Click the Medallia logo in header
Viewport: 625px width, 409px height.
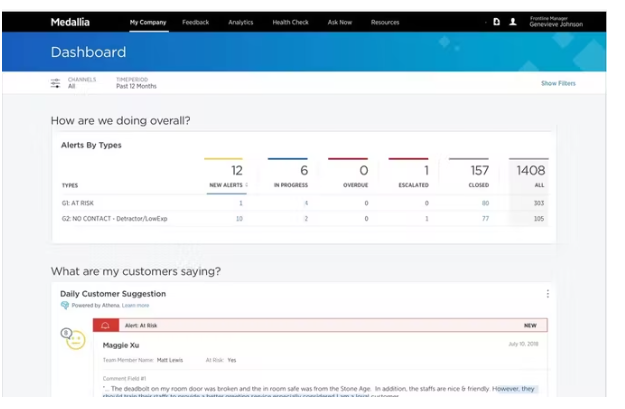pos(71,22)
